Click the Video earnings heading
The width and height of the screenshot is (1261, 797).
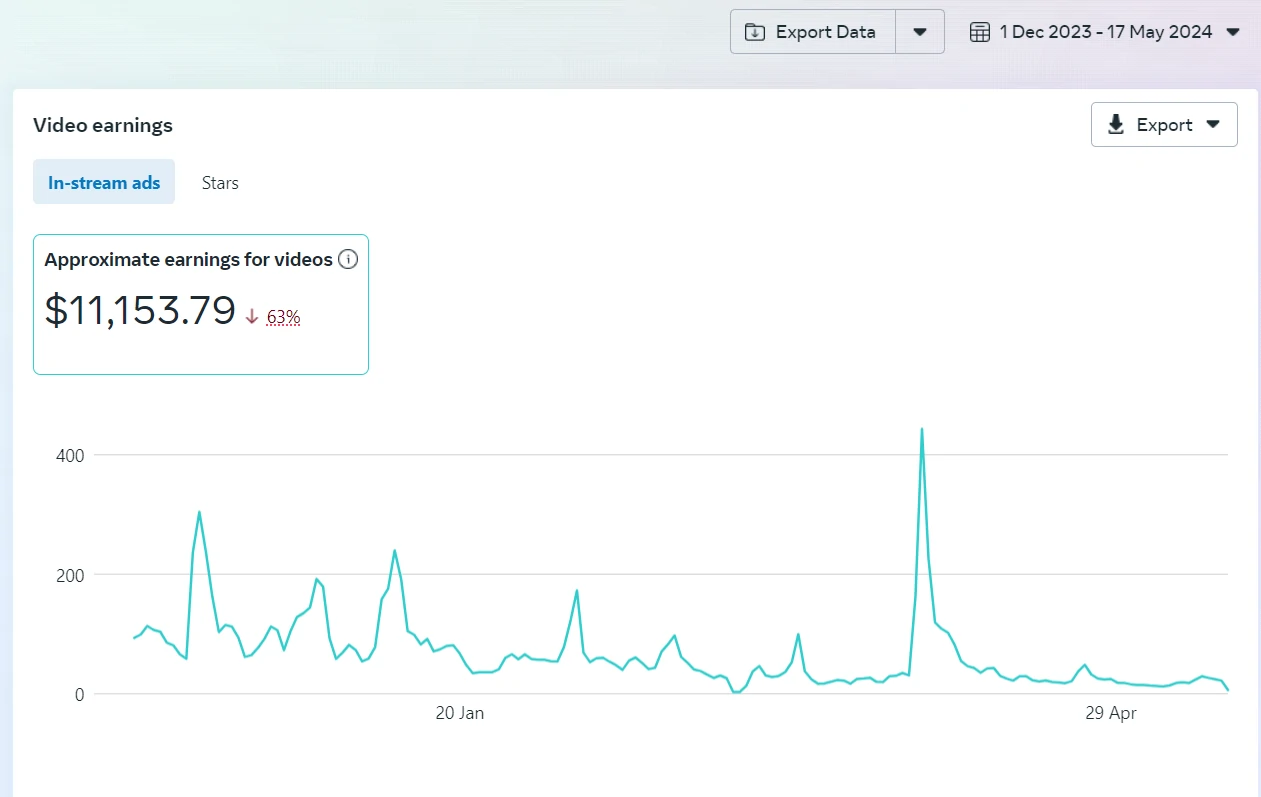point(103,125)
